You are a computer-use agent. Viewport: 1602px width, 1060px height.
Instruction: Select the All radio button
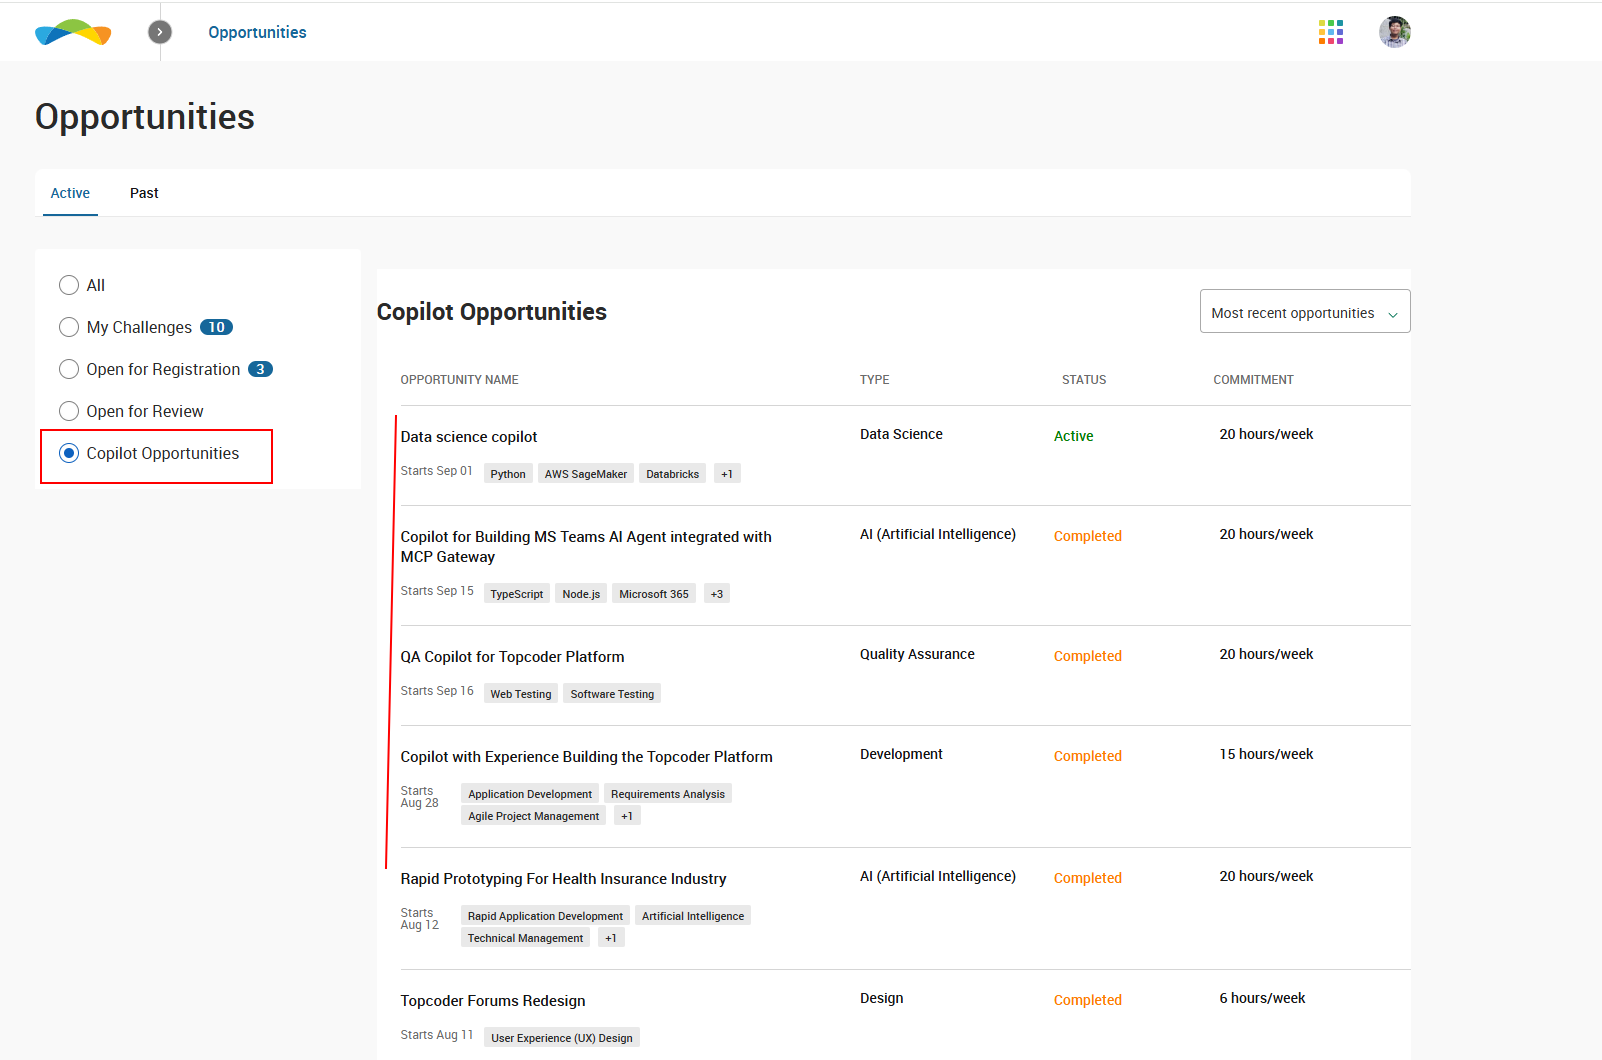(x=69, y=285)
